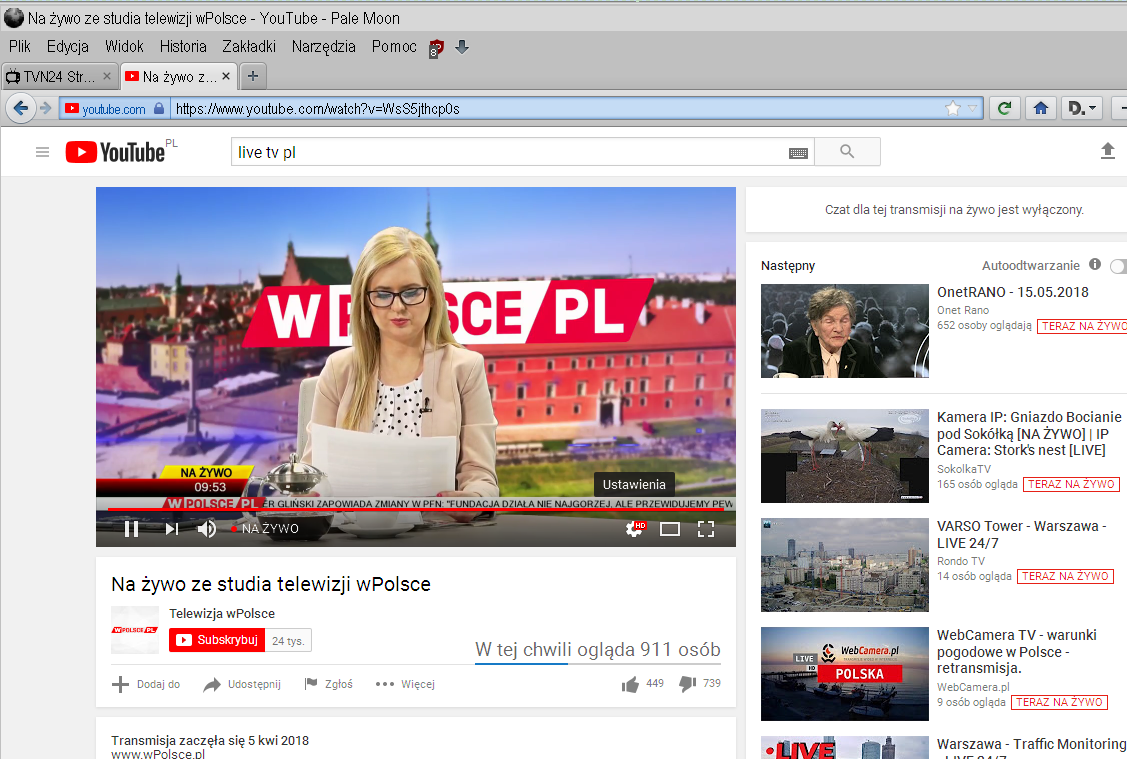Jump to live via NA ŻYWO indicator
Screen dimensions: 1127x759
[x=265, y=528]
